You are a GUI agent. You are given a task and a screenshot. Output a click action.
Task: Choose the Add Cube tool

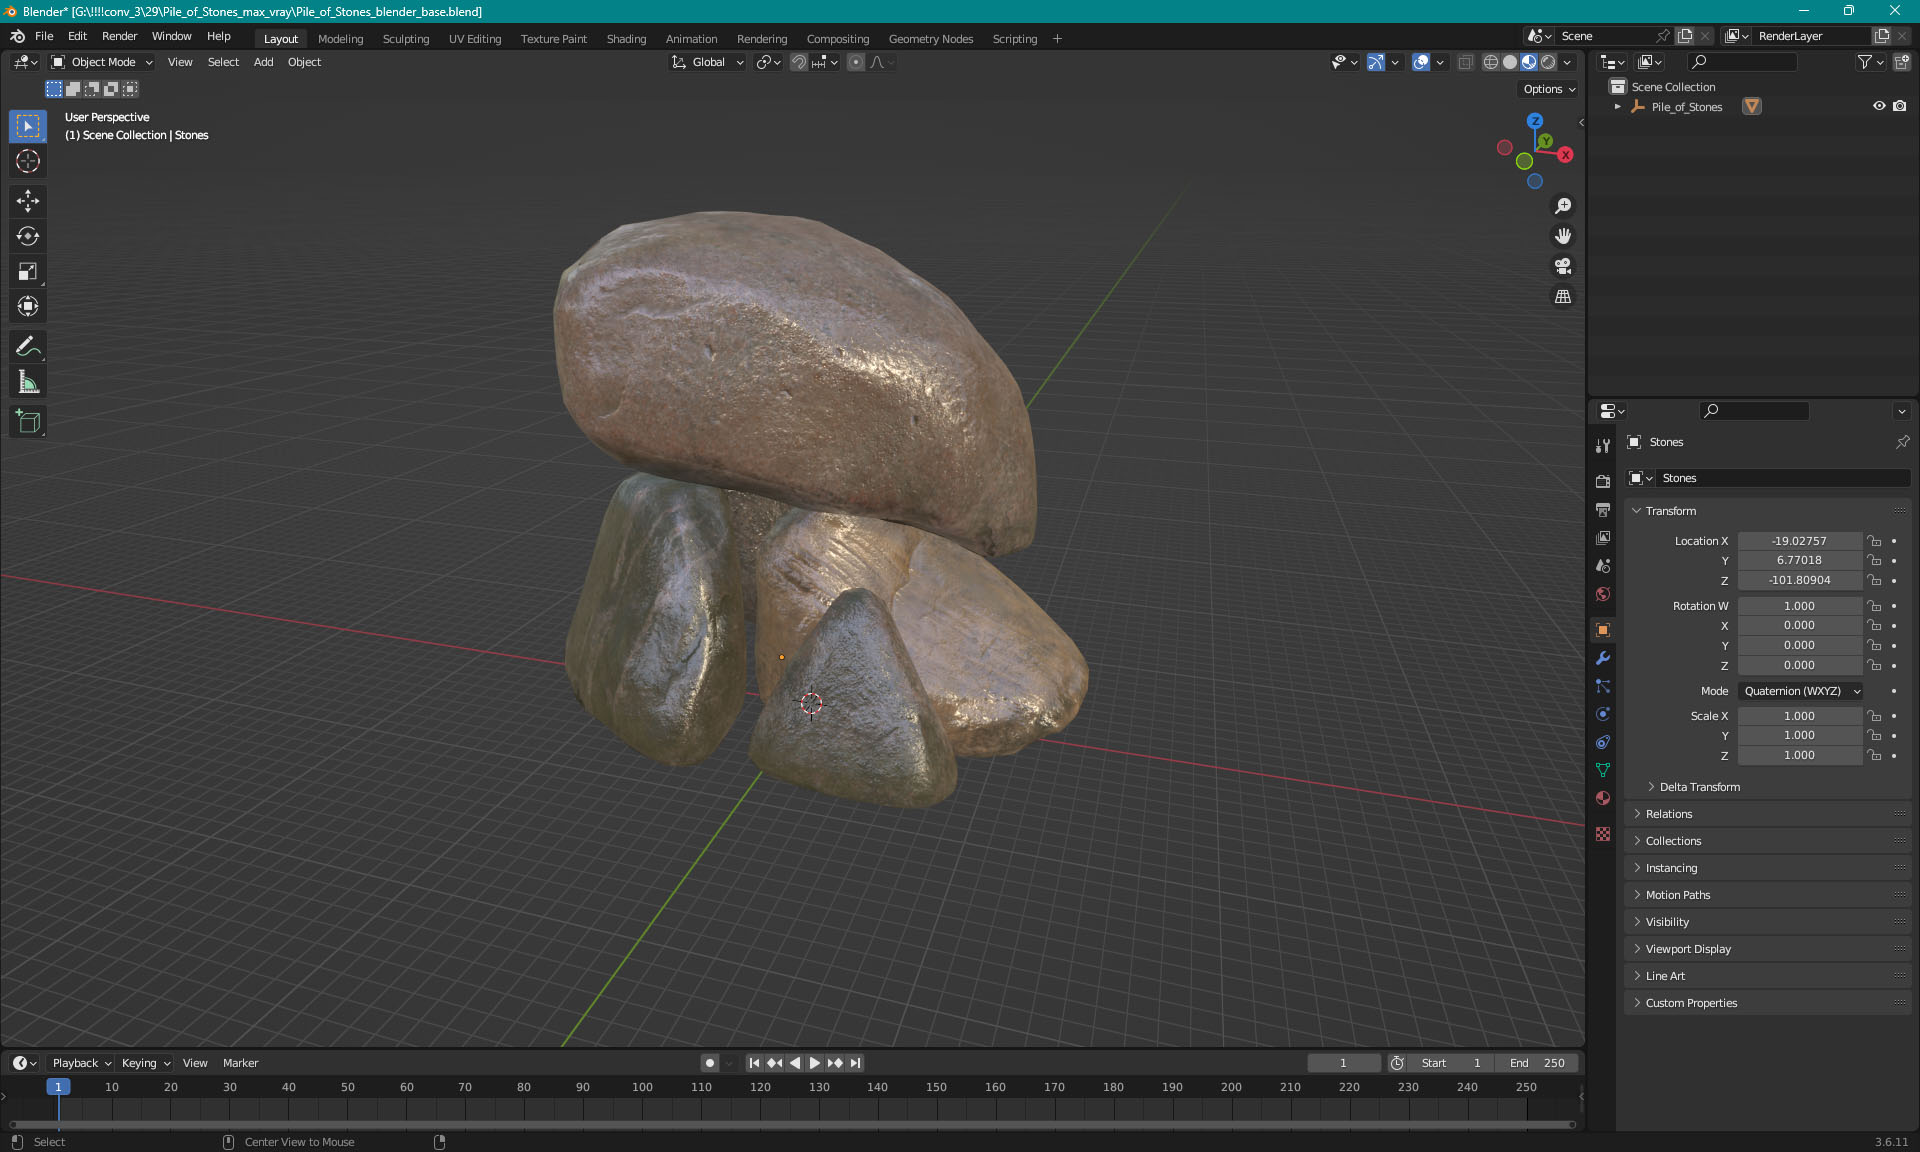28,422
